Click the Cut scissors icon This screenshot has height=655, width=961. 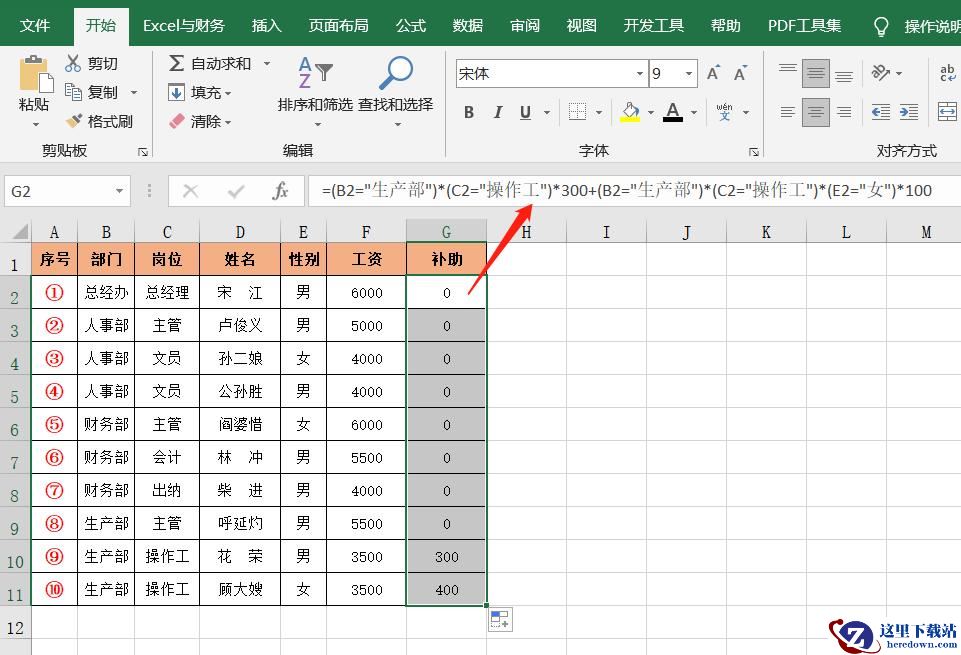pyautogui.click(x=73, y=63)
